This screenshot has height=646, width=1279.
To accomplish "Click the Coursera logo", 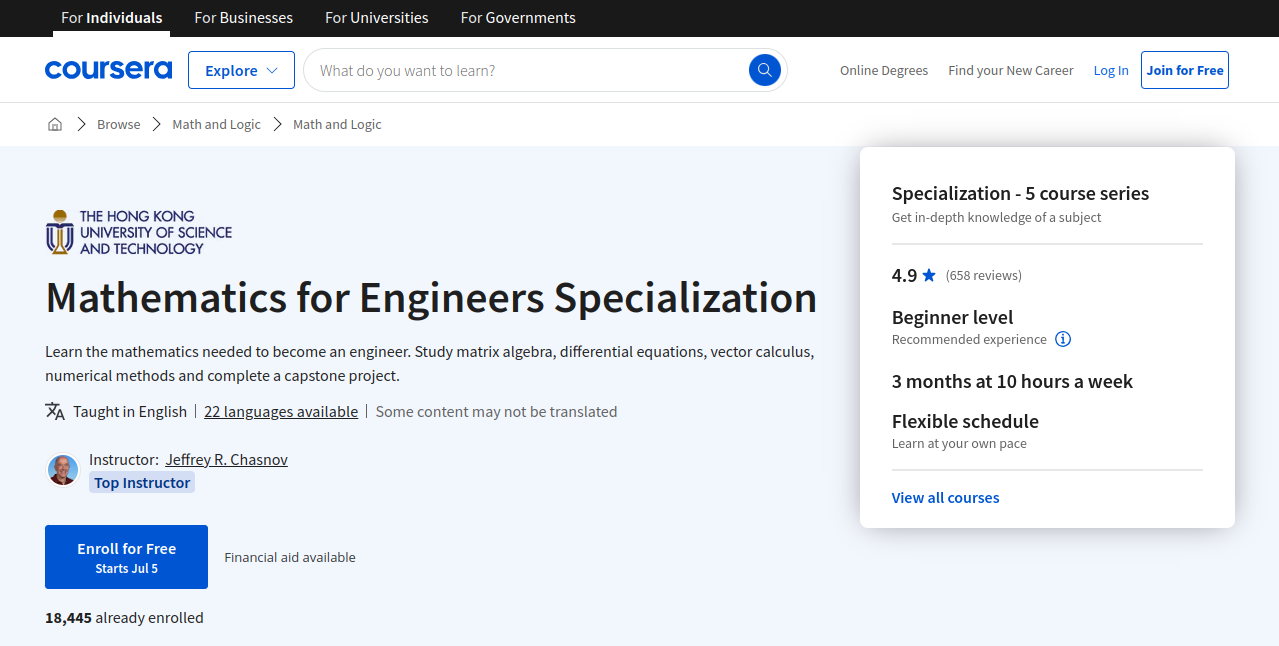I will tap(108, 70).
